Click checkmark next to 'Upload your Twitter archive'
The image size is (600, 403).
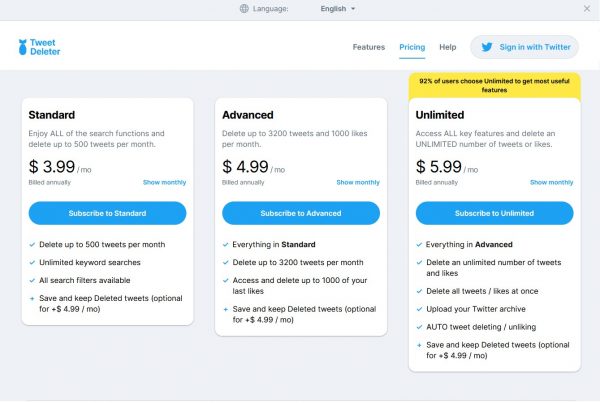[x=419, y=310]
